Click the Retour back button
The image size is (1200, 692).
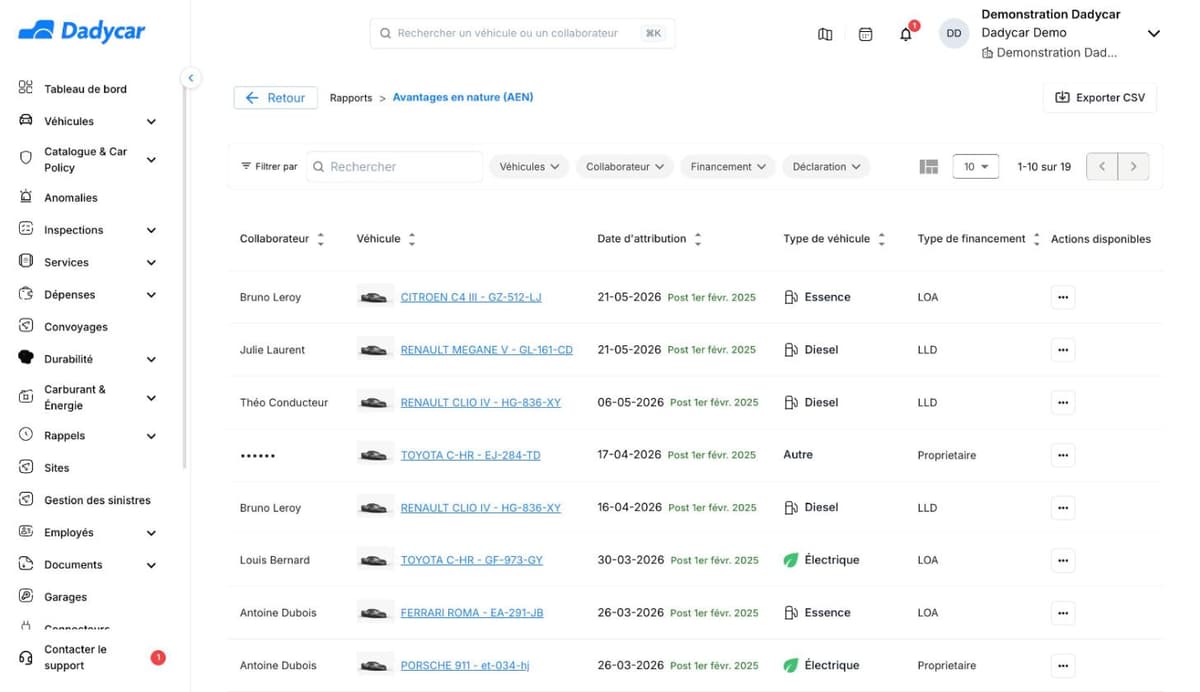point(276,98)
